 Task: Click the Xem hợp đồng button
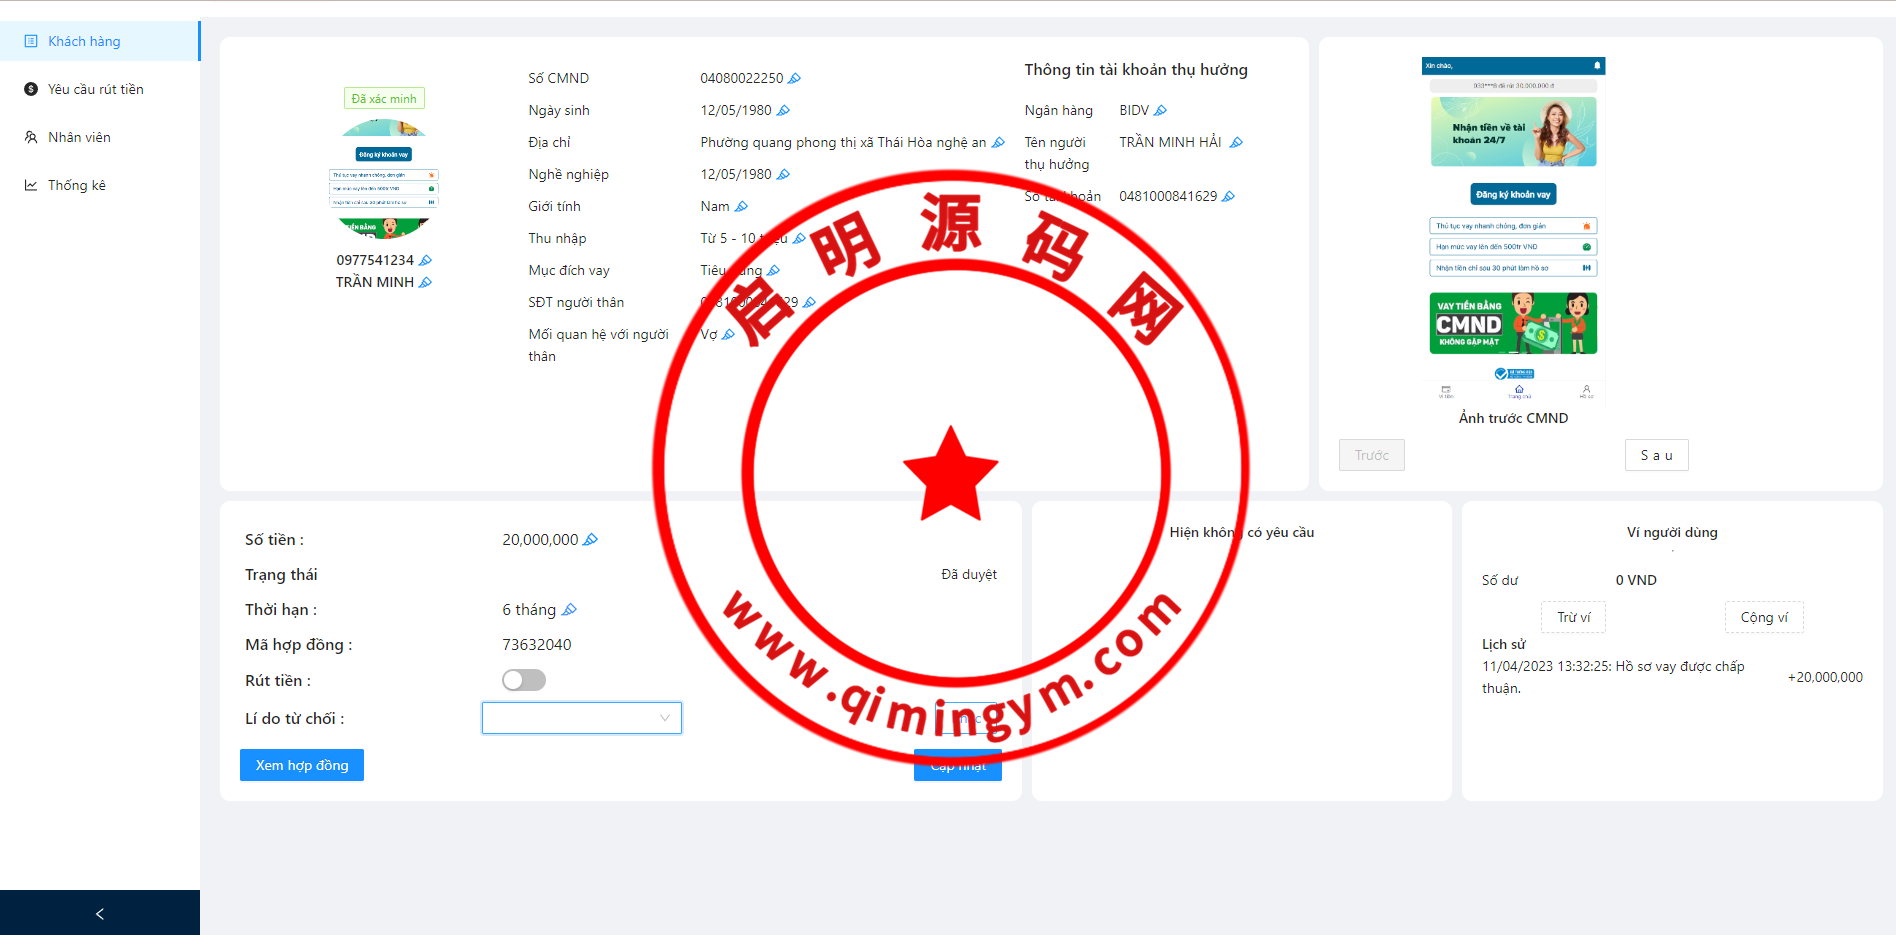click(302, 765)
